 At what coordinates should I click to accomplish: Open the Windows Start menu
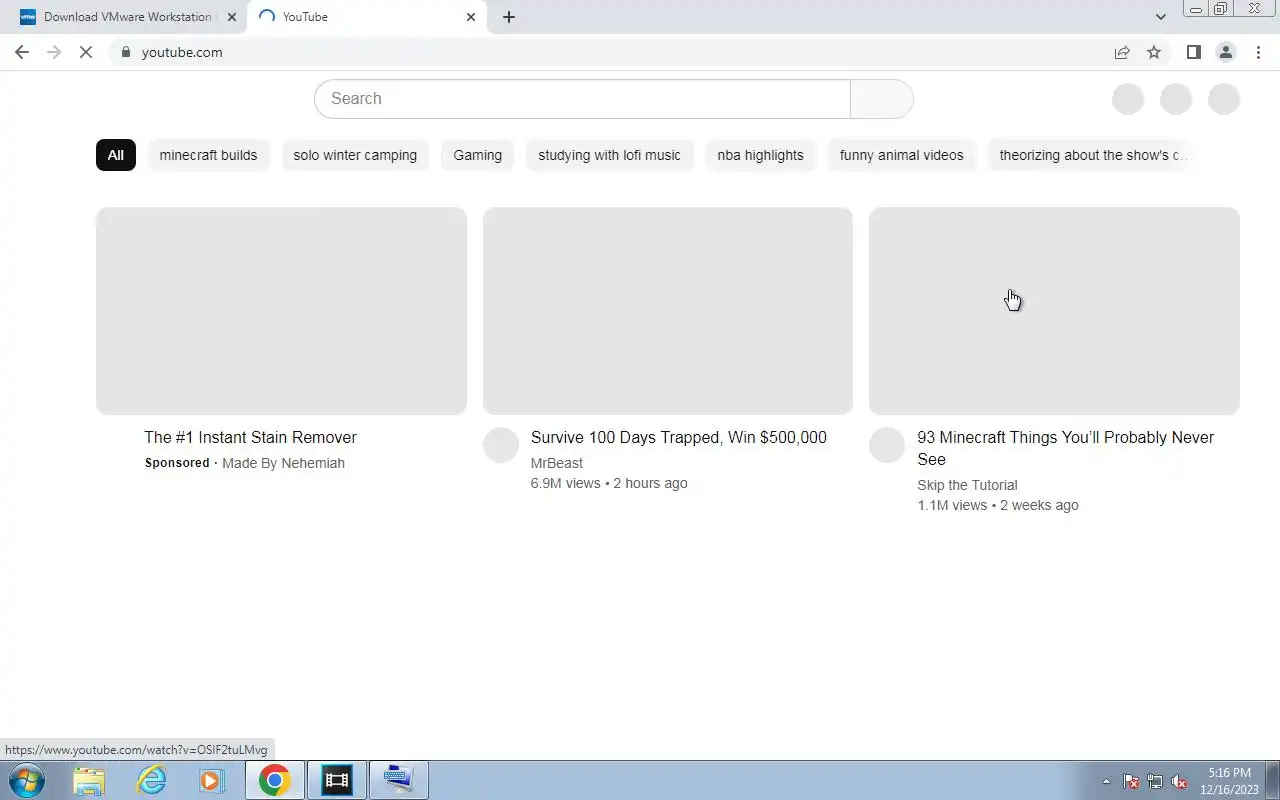click(26, 780)
